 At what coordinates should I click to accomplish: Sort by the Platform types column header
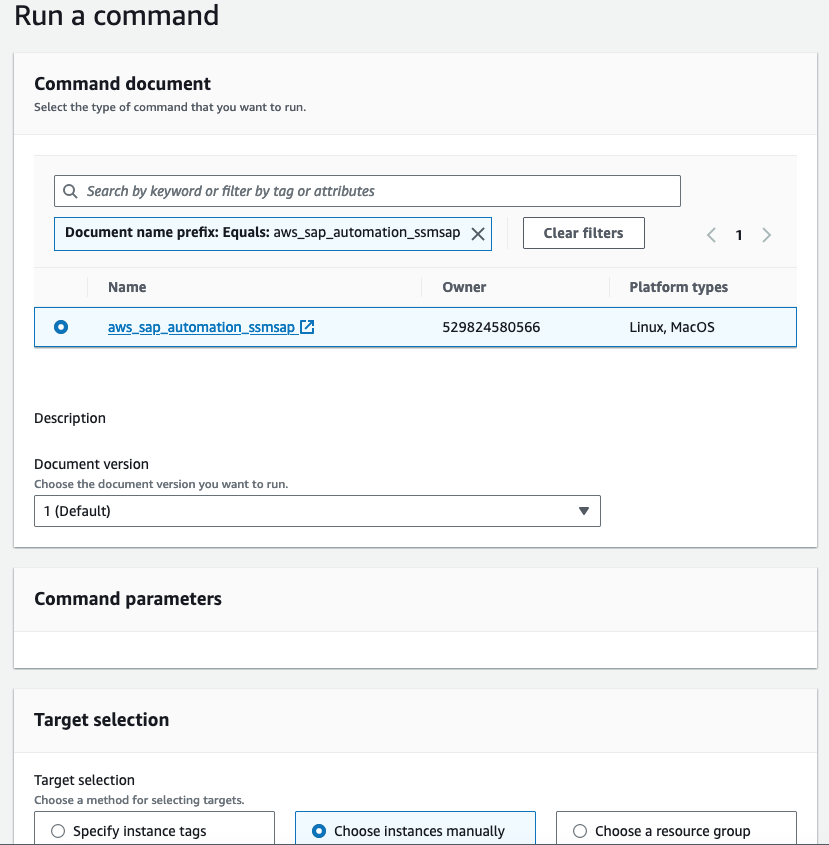(x=678, y=287)
